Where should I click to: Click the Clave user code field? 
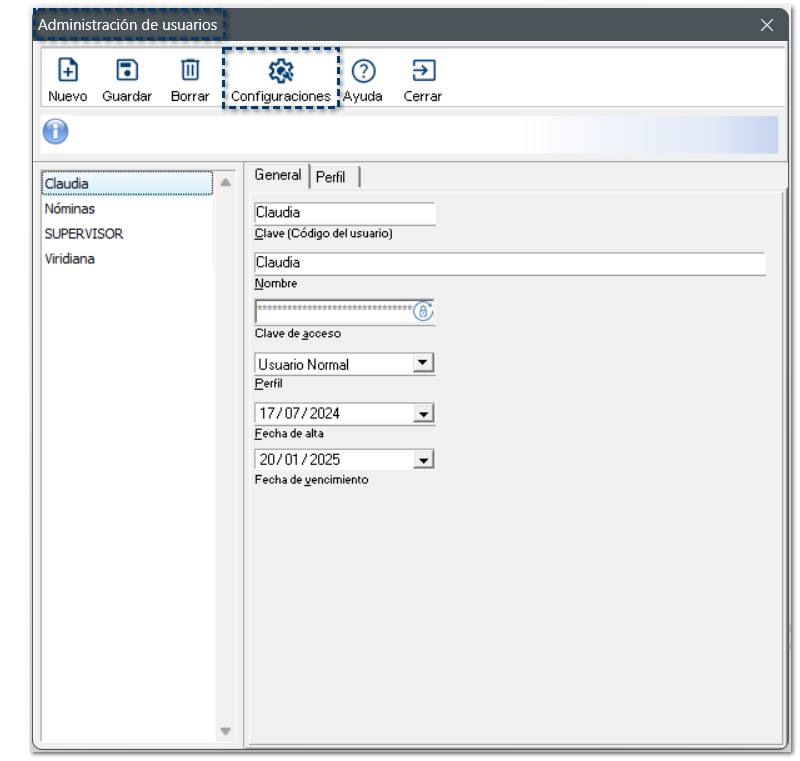[345, 213]
